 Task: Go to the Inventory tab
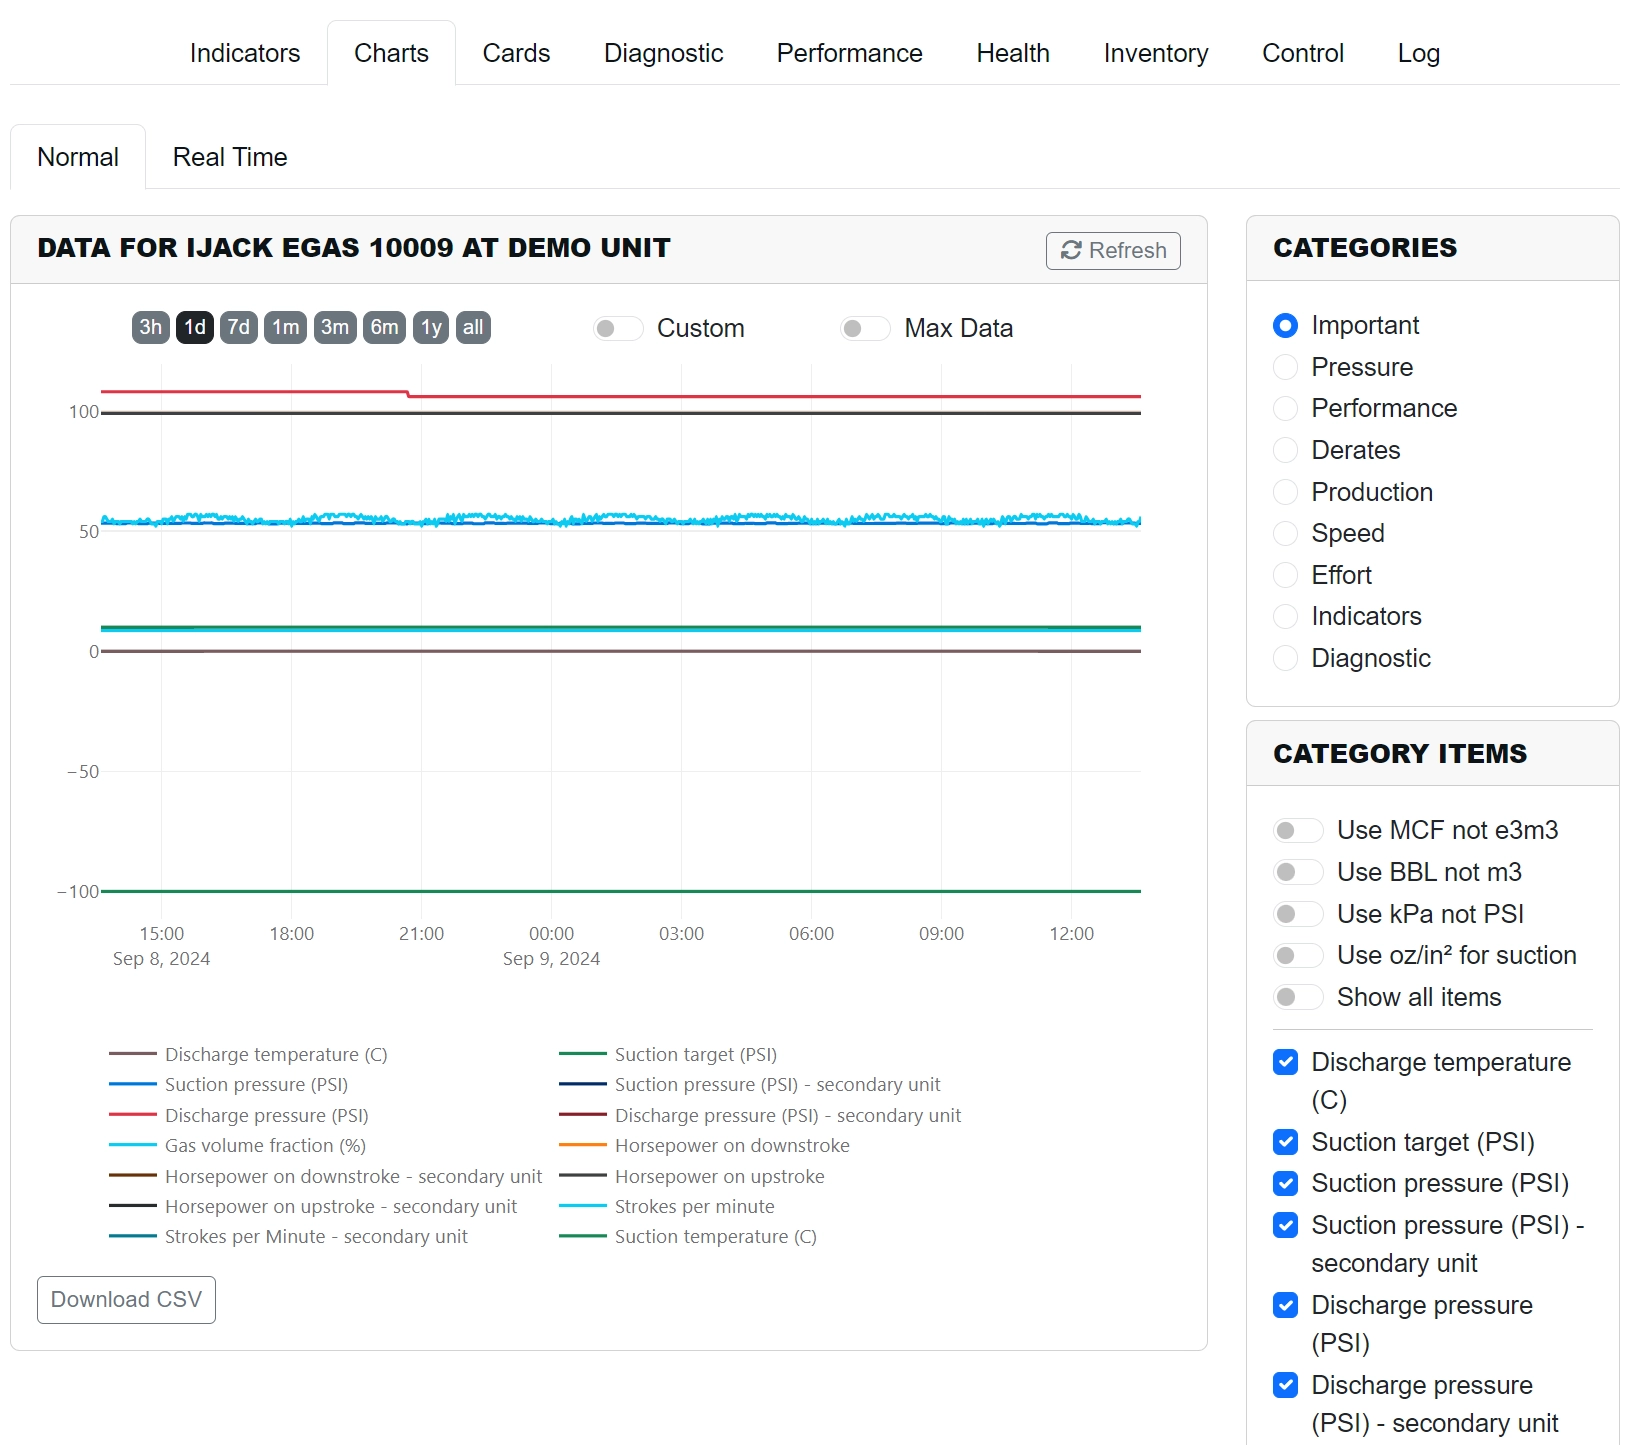click(x=1155, y=53)
